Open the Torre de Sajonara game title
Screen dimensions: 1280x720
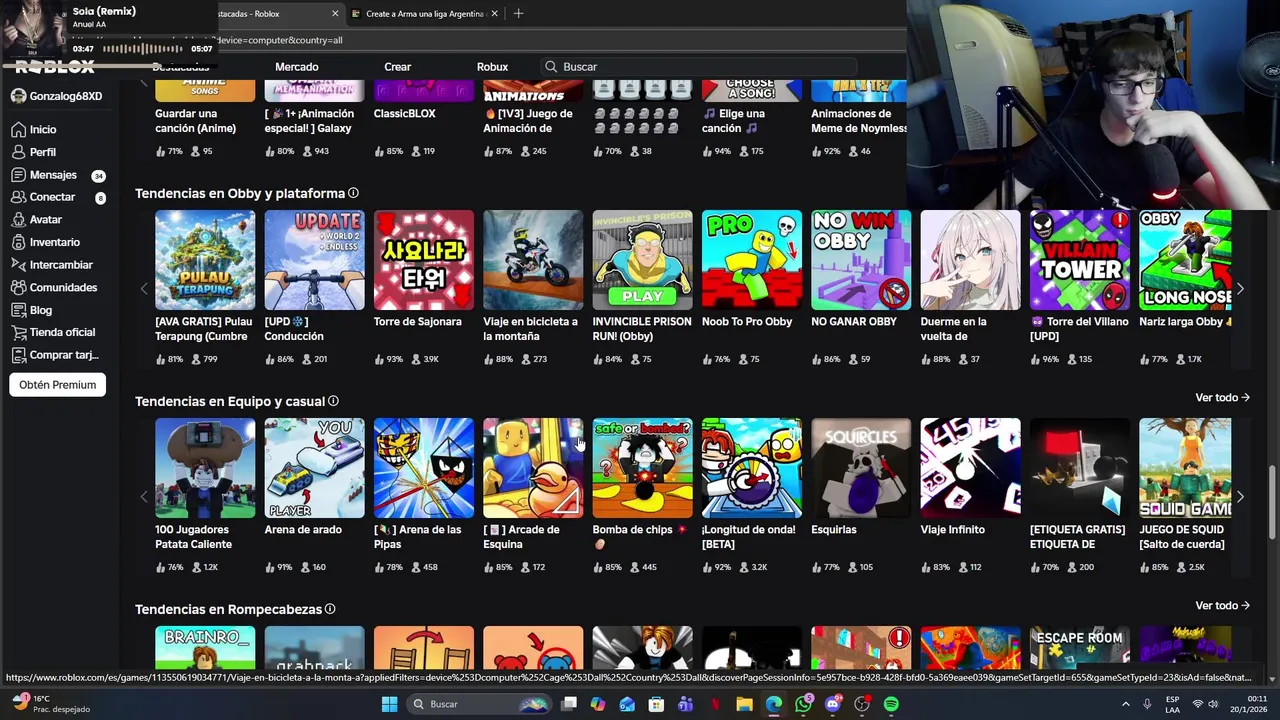(417, 322)
